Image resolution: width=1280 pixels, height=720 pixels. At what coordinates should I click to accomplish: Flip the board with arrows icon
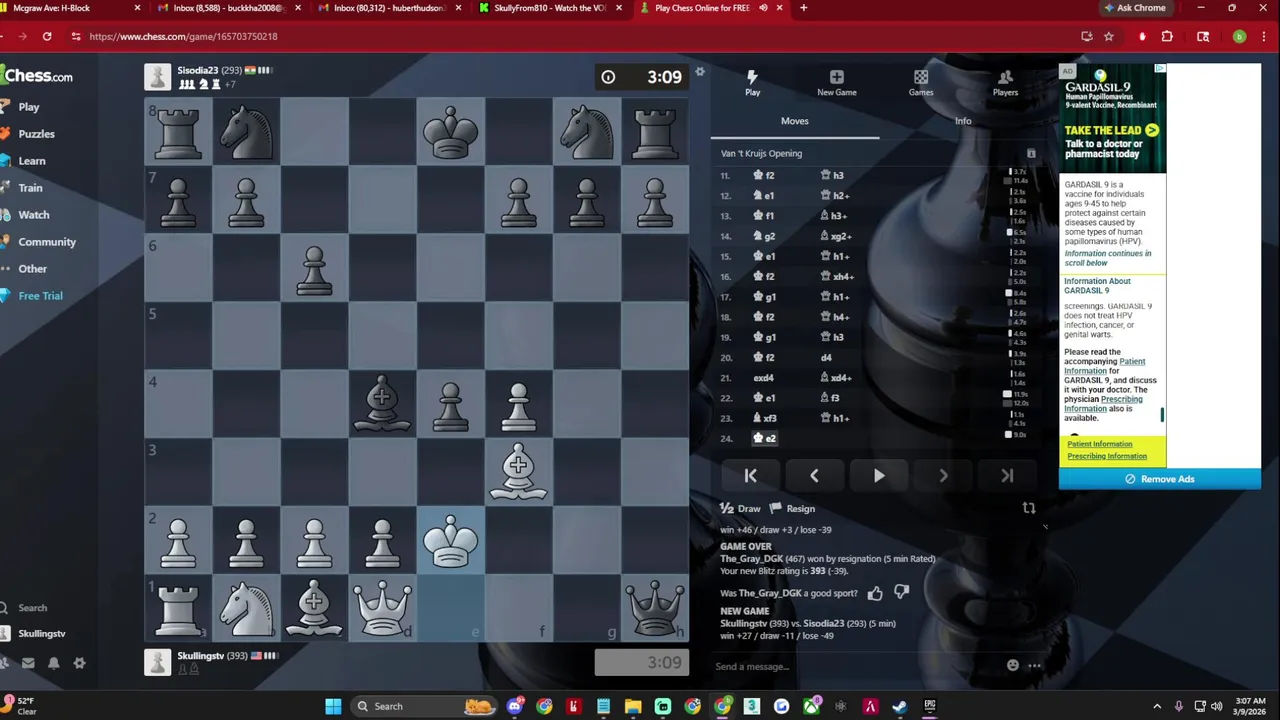1029,508
